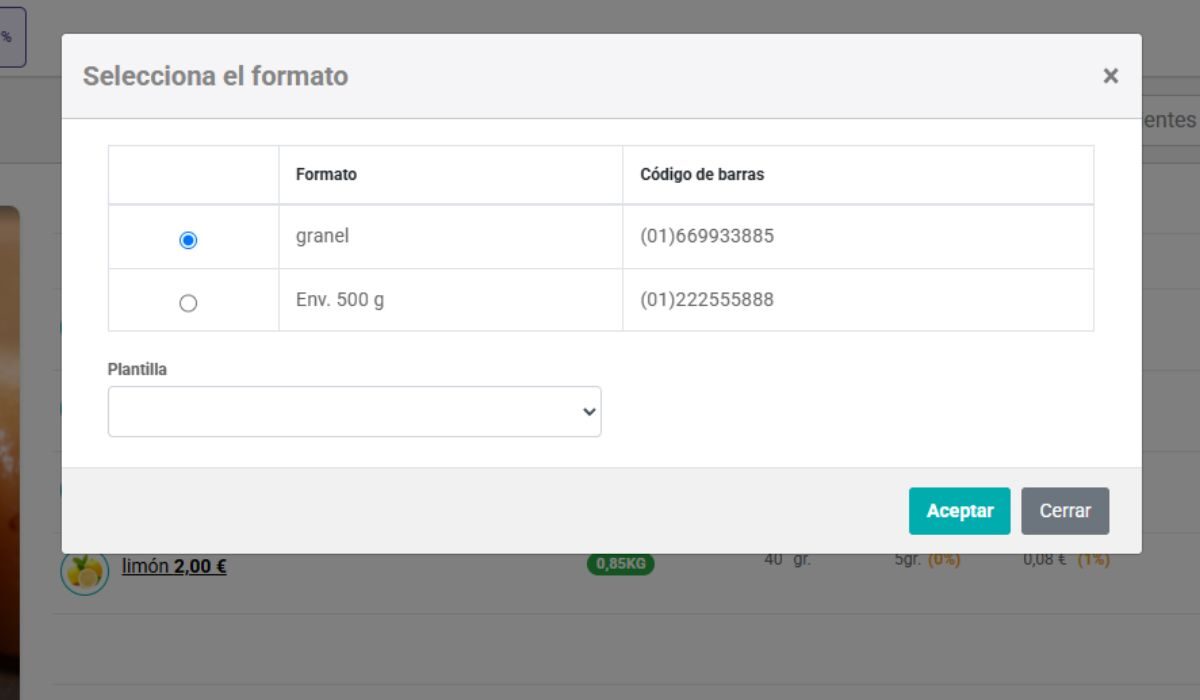Select the Env. 500 g radio button
This screenshot has height=700, width=1200.
coord(188,300)
